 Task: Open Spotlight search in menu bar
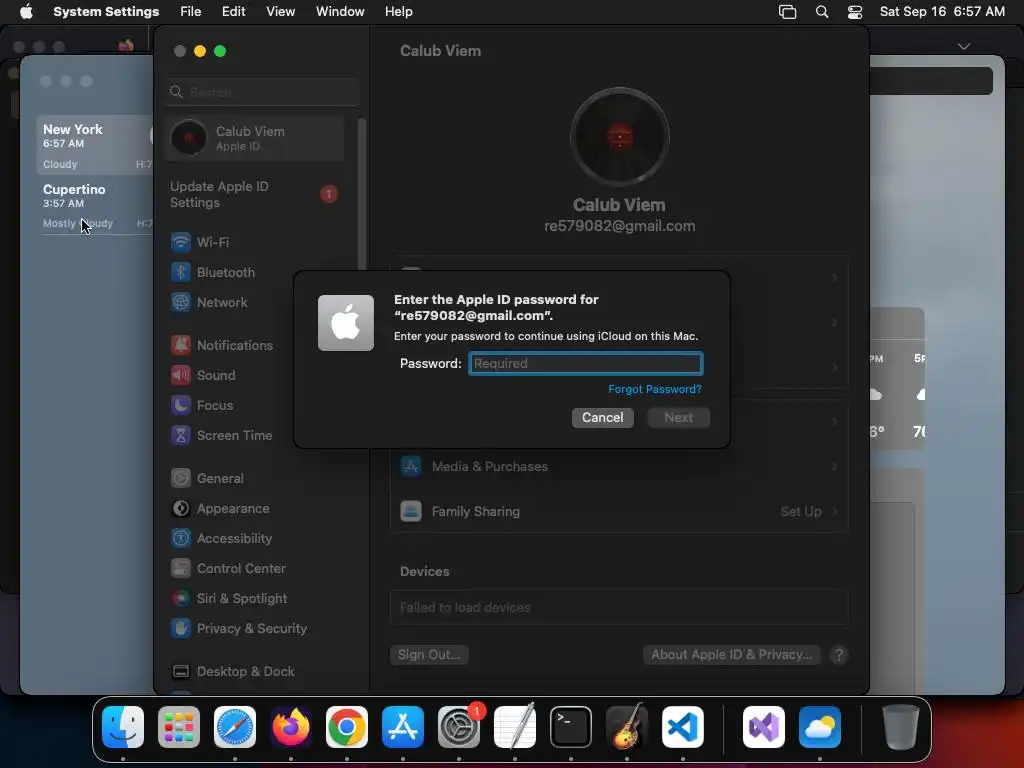(822, 12)
